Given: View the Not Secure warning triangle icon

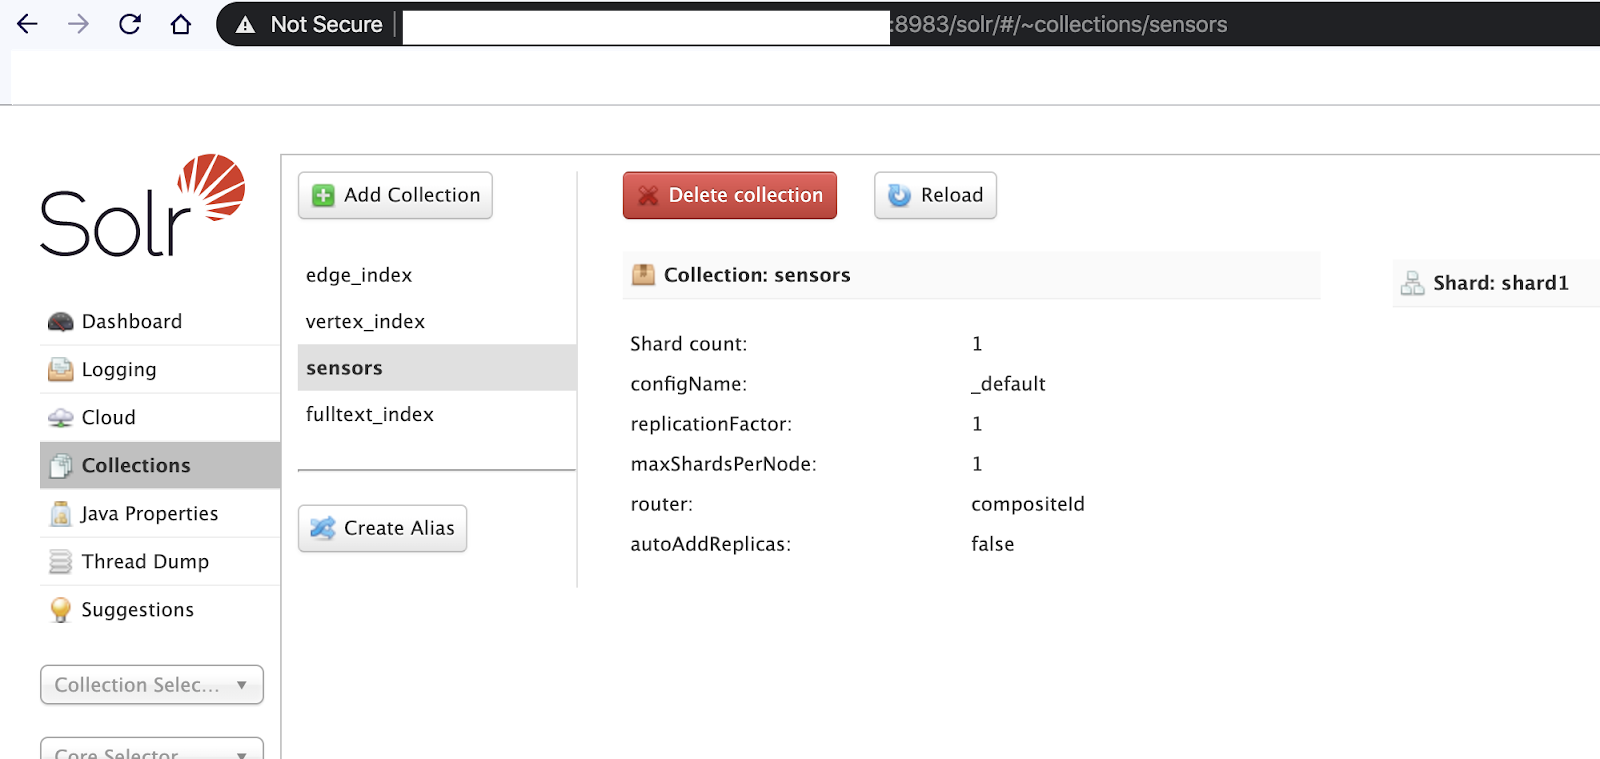Looking at the screenshot, I should click(245, 25).
